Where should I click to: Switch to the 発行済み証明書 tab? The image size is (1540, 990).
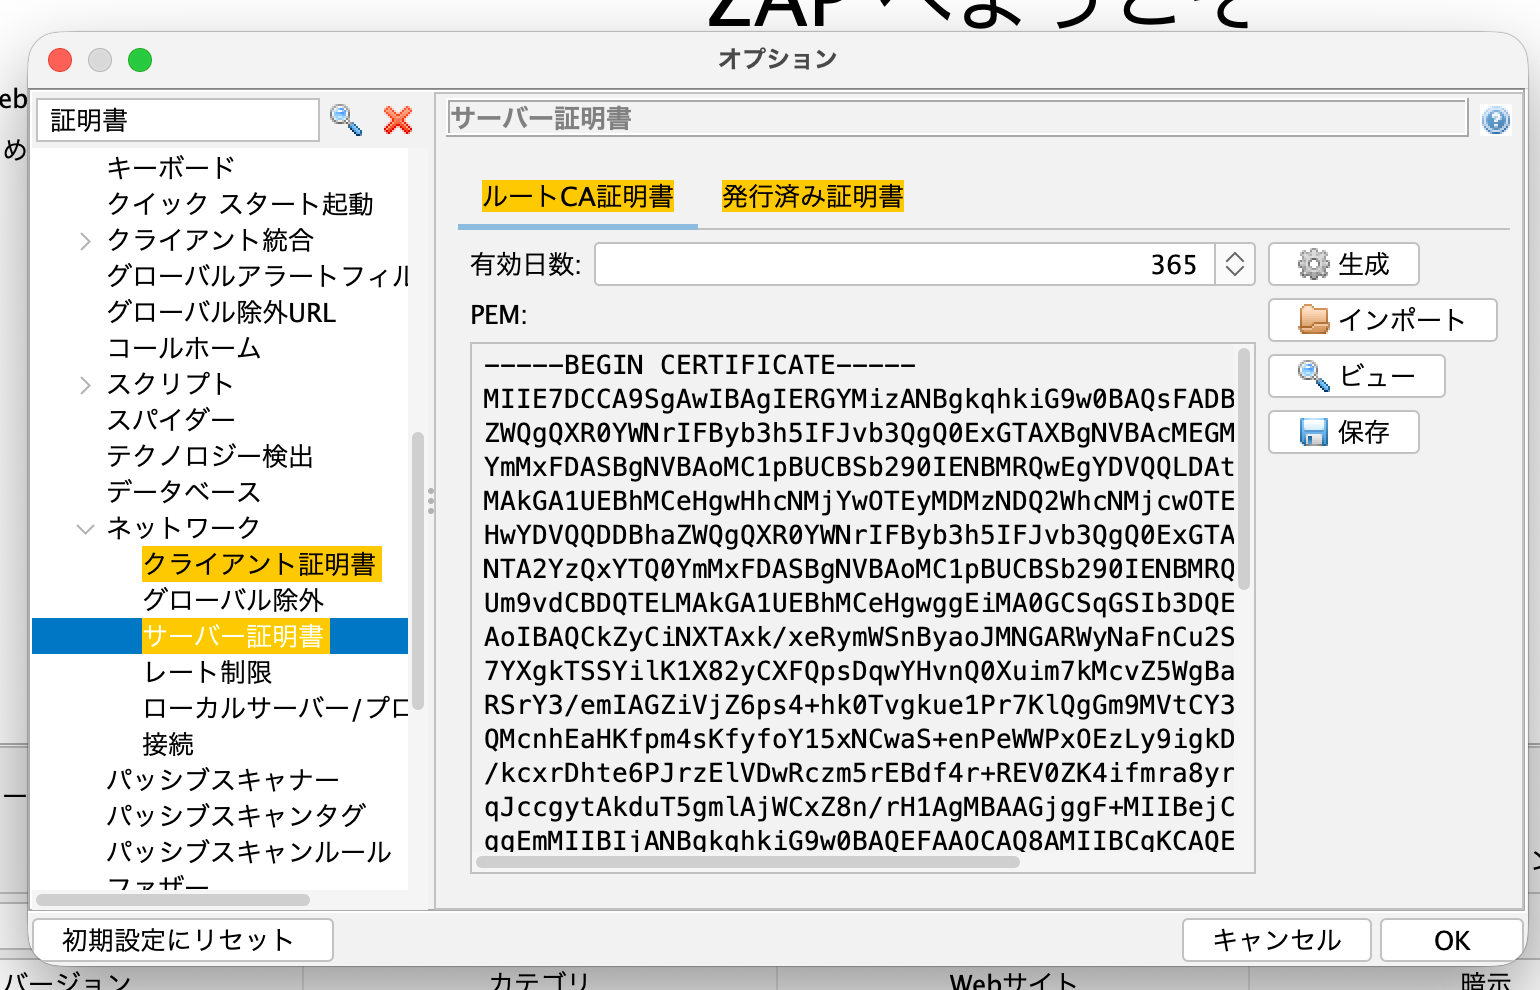(x=812, y=196)
